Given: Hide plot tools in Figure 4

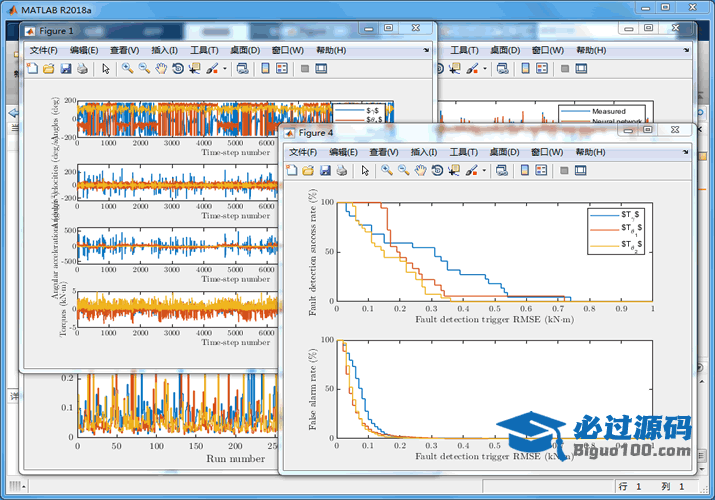Looking at the screenshot, I should coord(564,170).
